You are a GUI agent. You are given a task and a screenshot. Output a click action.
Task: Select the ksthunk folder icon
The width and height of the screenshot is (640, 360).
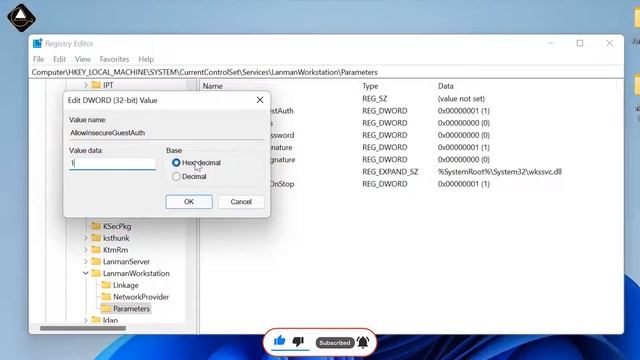(96, 238)
